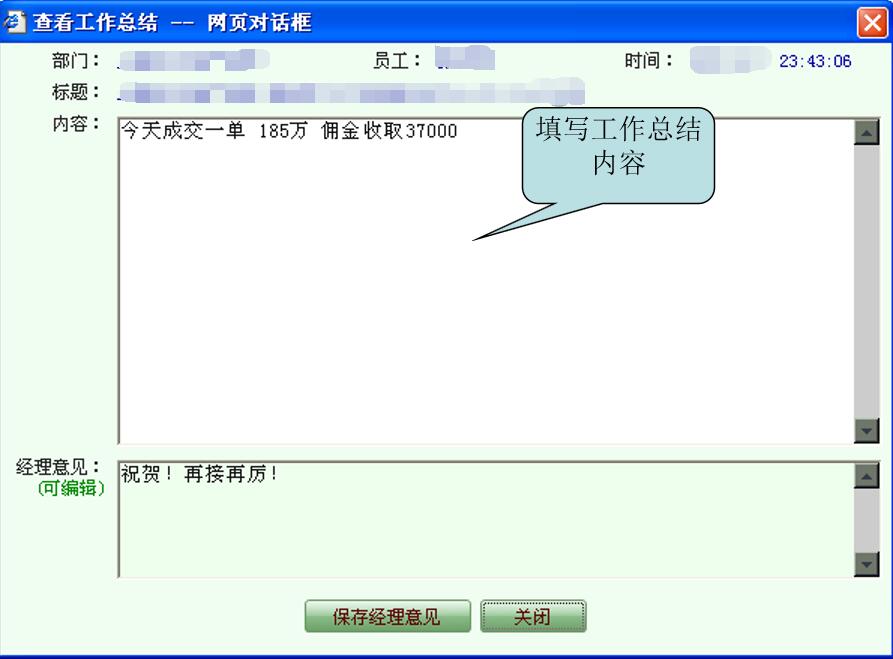The image size is (893, 659).
Task: Click the manager opinion scroll-up arrow
Action: coord(867,476)
